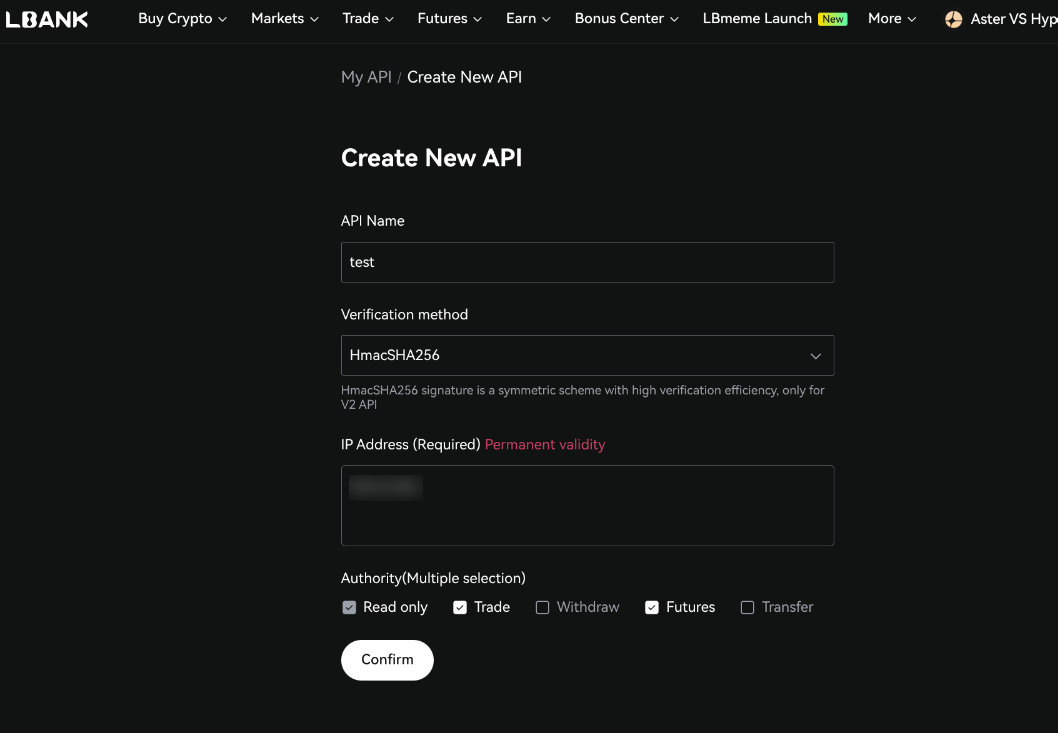Expand the More menu
The height and width of the screenshot is (733, 1058).
click(892, 19)
